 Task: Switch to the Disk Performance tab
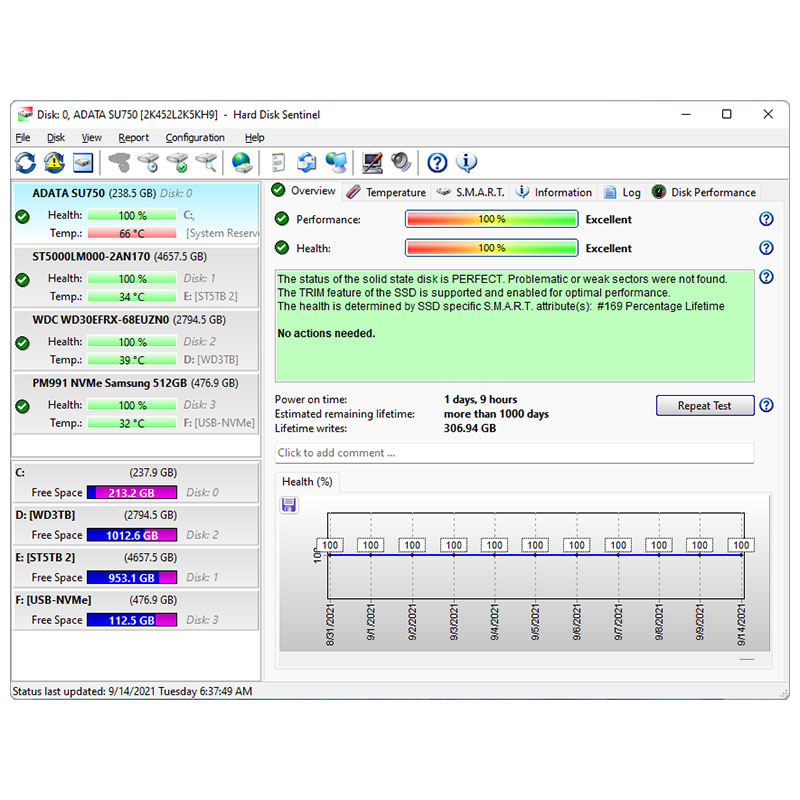(704, 192)
